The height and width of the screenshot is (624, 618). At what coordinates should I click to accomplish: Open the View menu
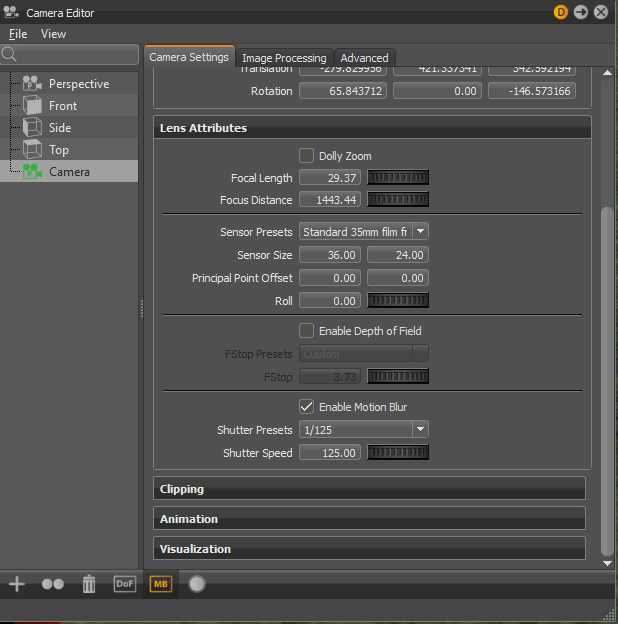pyautogui.click(x=53, y=34)
